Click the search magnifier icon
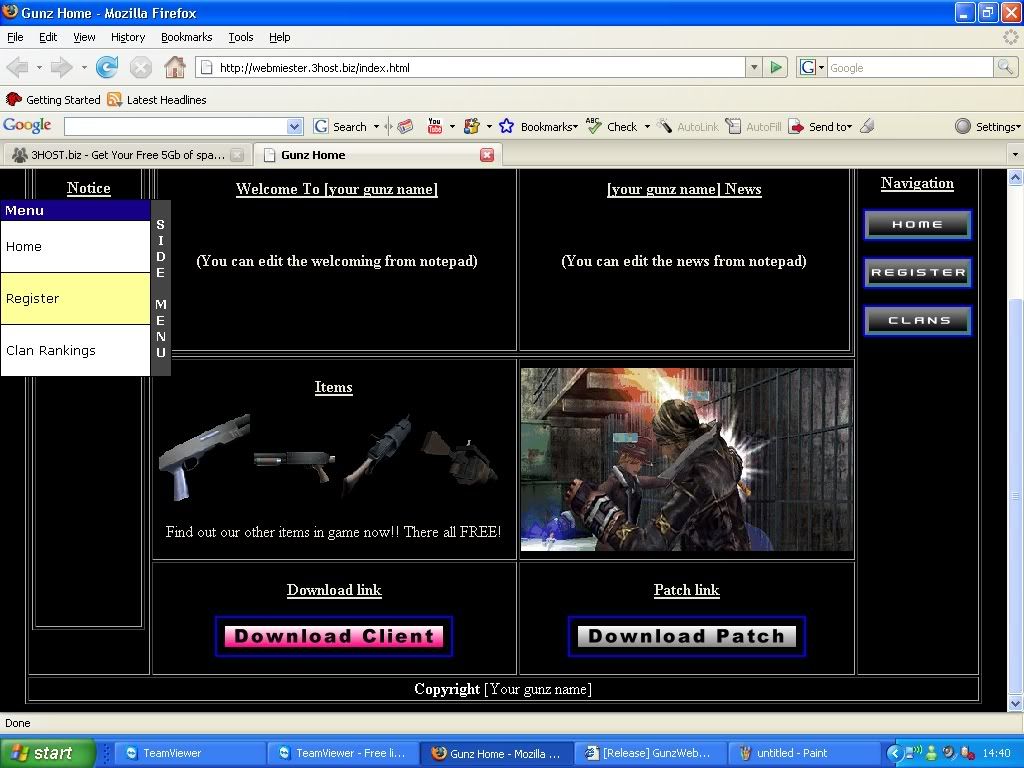The image size is (1024, 768). 1005,68
